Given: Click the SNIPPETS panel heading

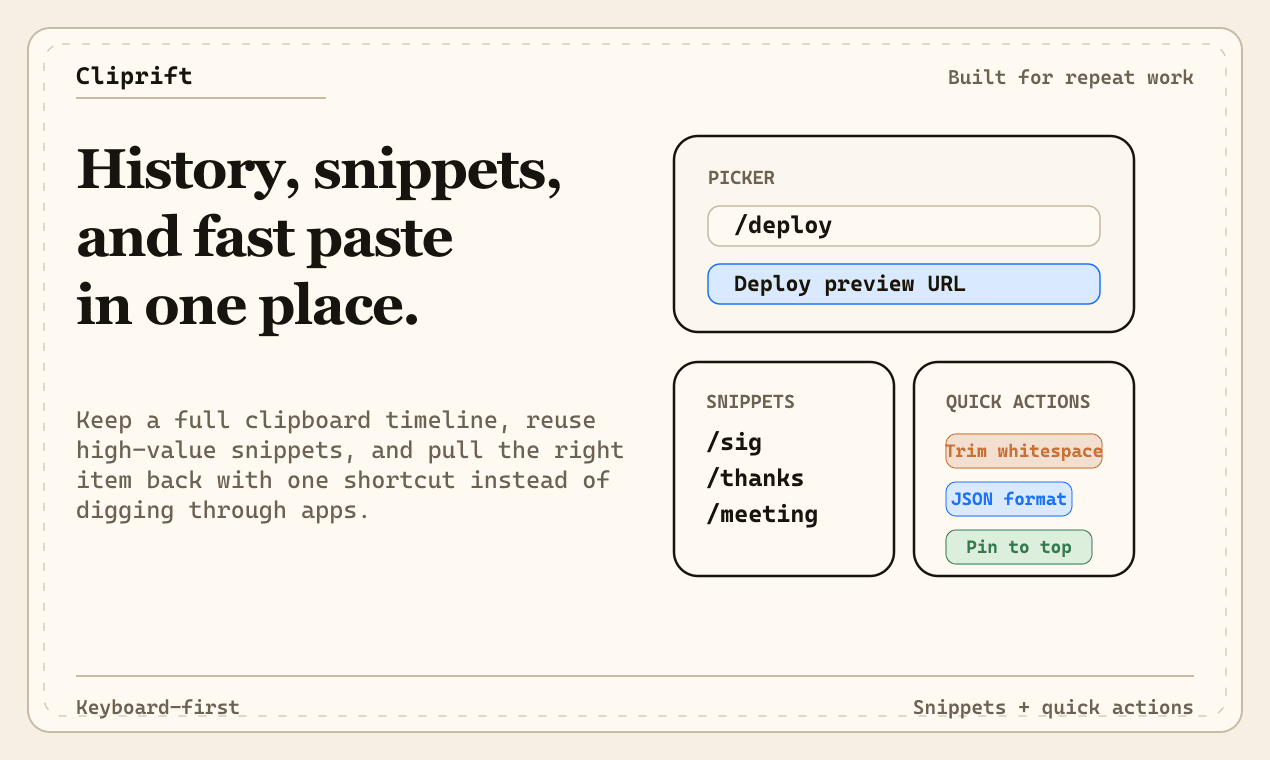Looking at the screenshot, I should coord(750,402).
